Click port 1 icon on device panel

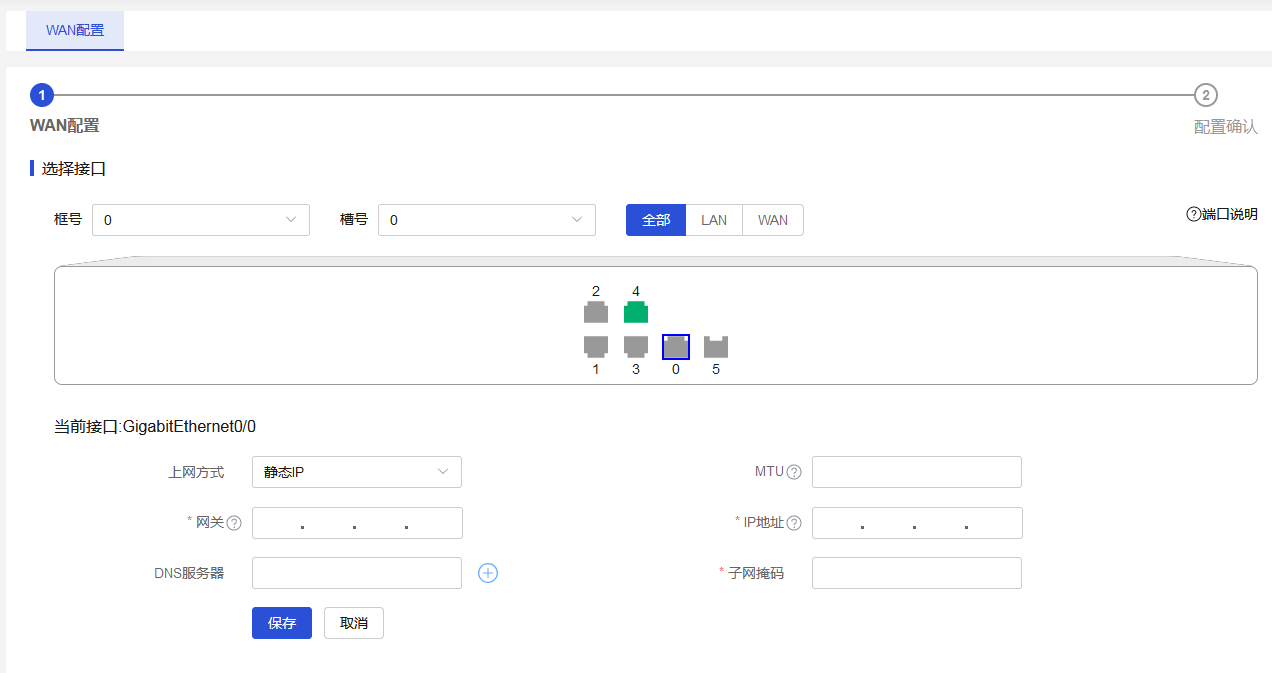pyautogui.click(x=596, y=346)
